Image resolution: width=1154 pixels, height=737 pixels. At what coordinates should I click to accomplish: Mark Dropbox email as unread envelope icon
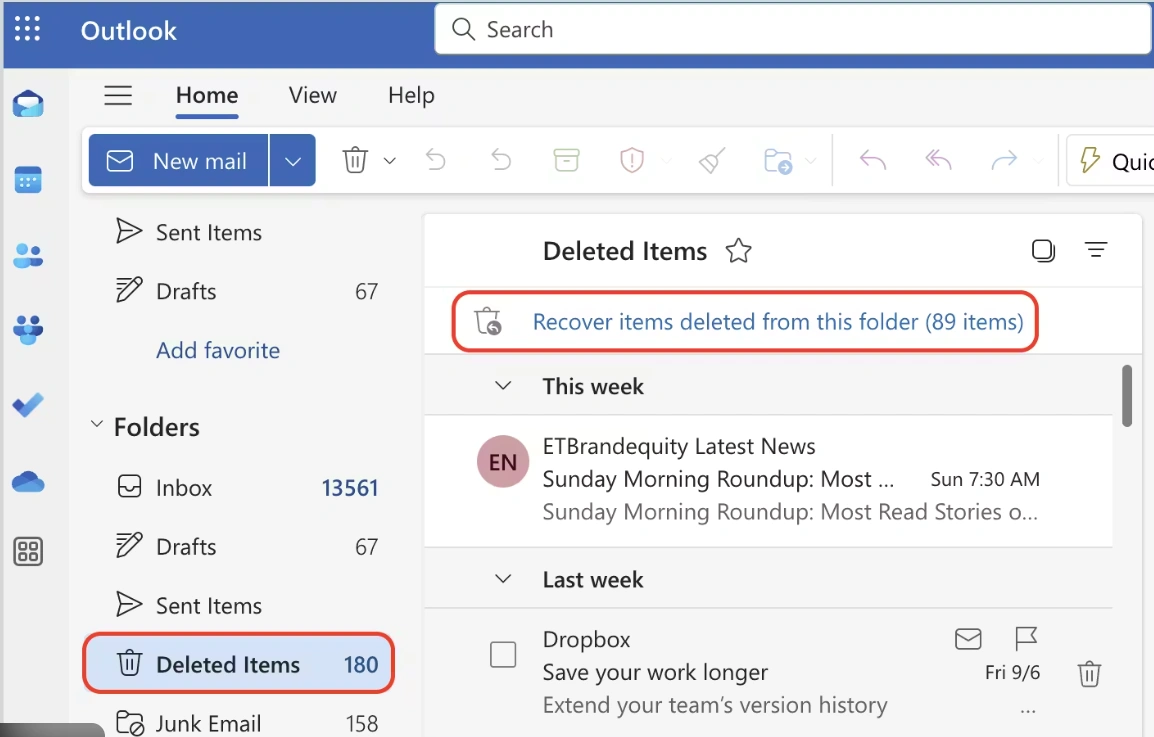coord(968,638)
